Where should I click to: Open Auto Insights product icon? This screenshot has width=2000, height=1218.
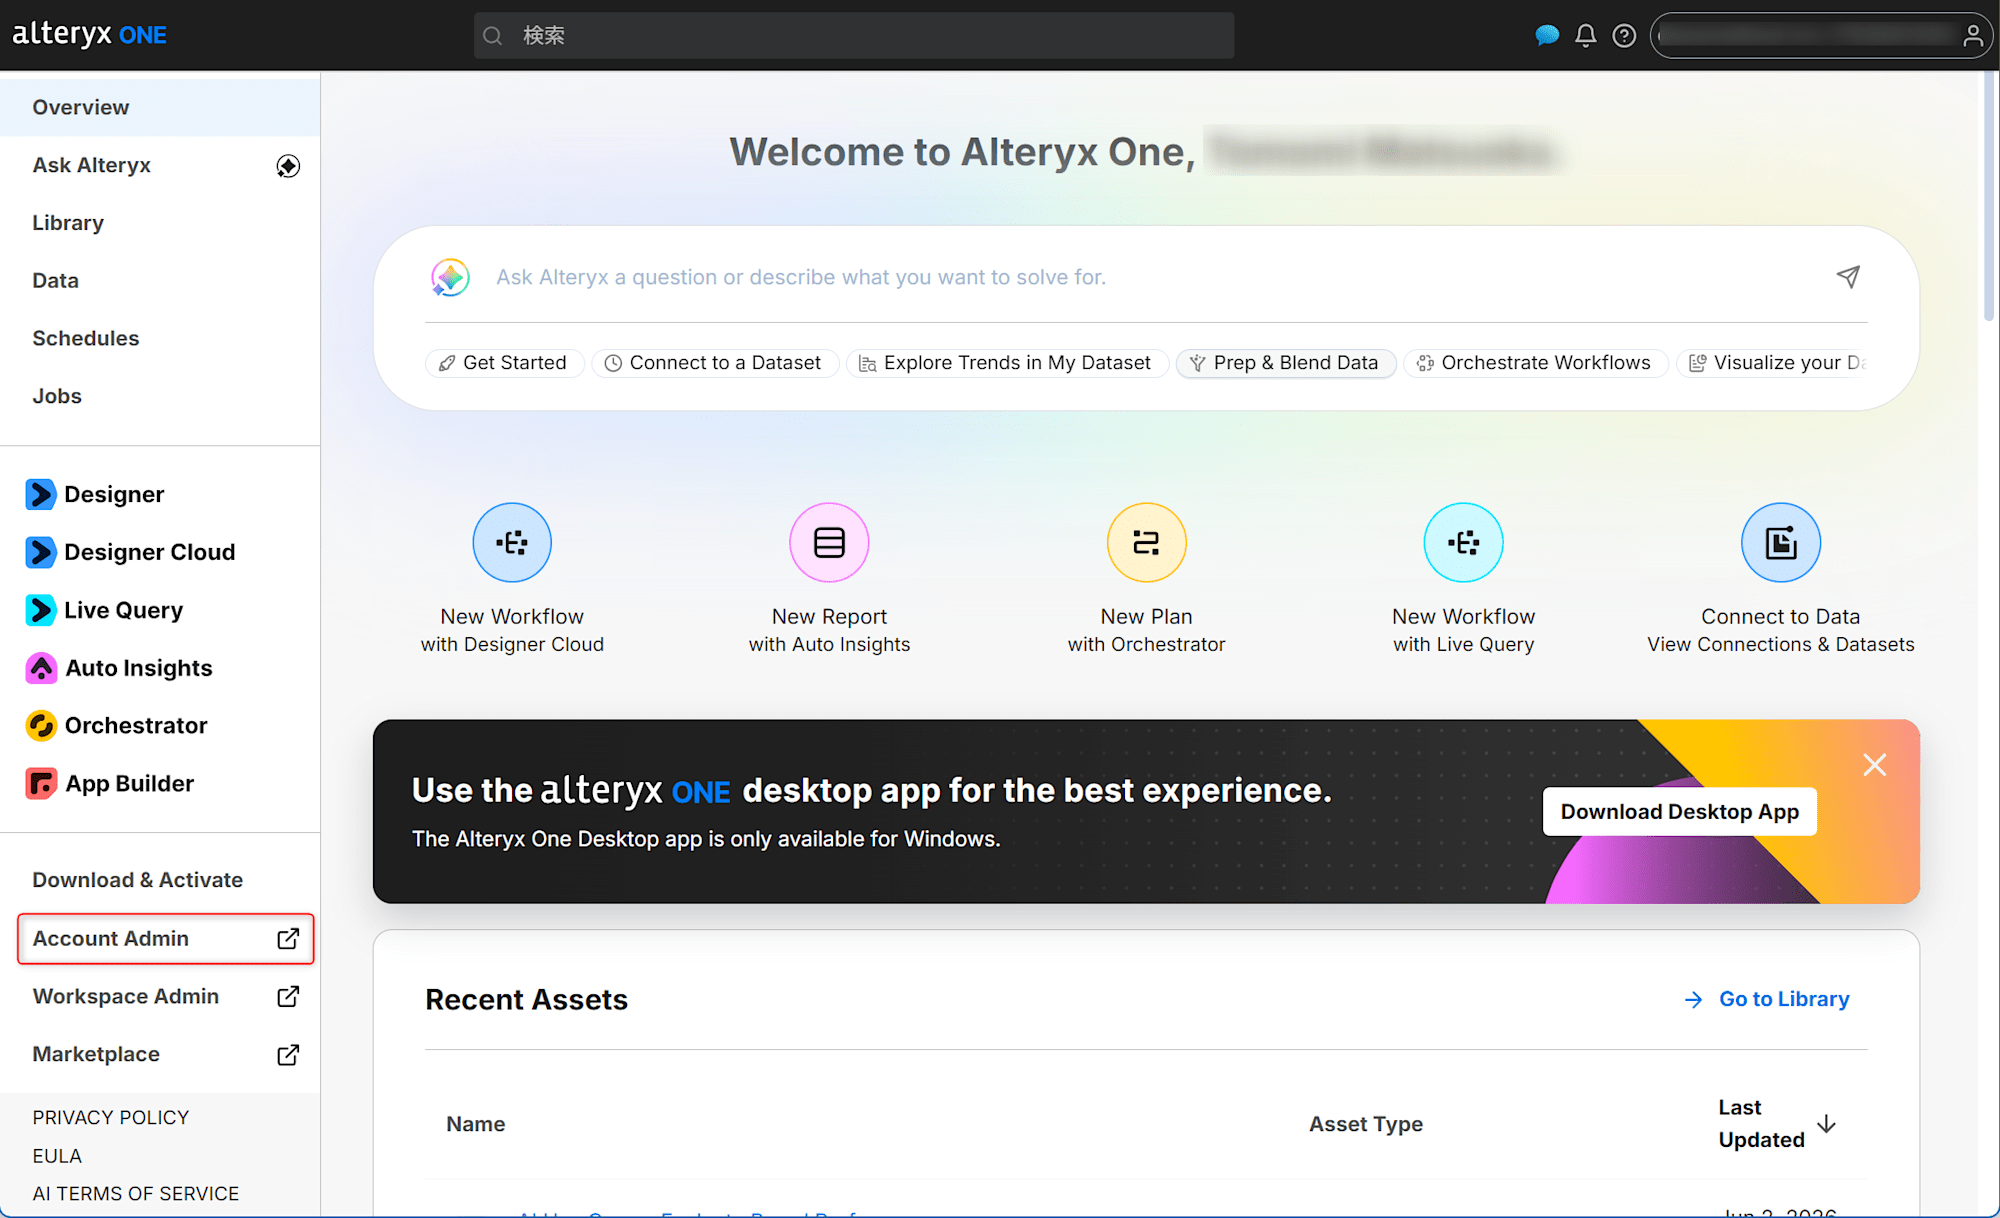click(x=40, y=668)
